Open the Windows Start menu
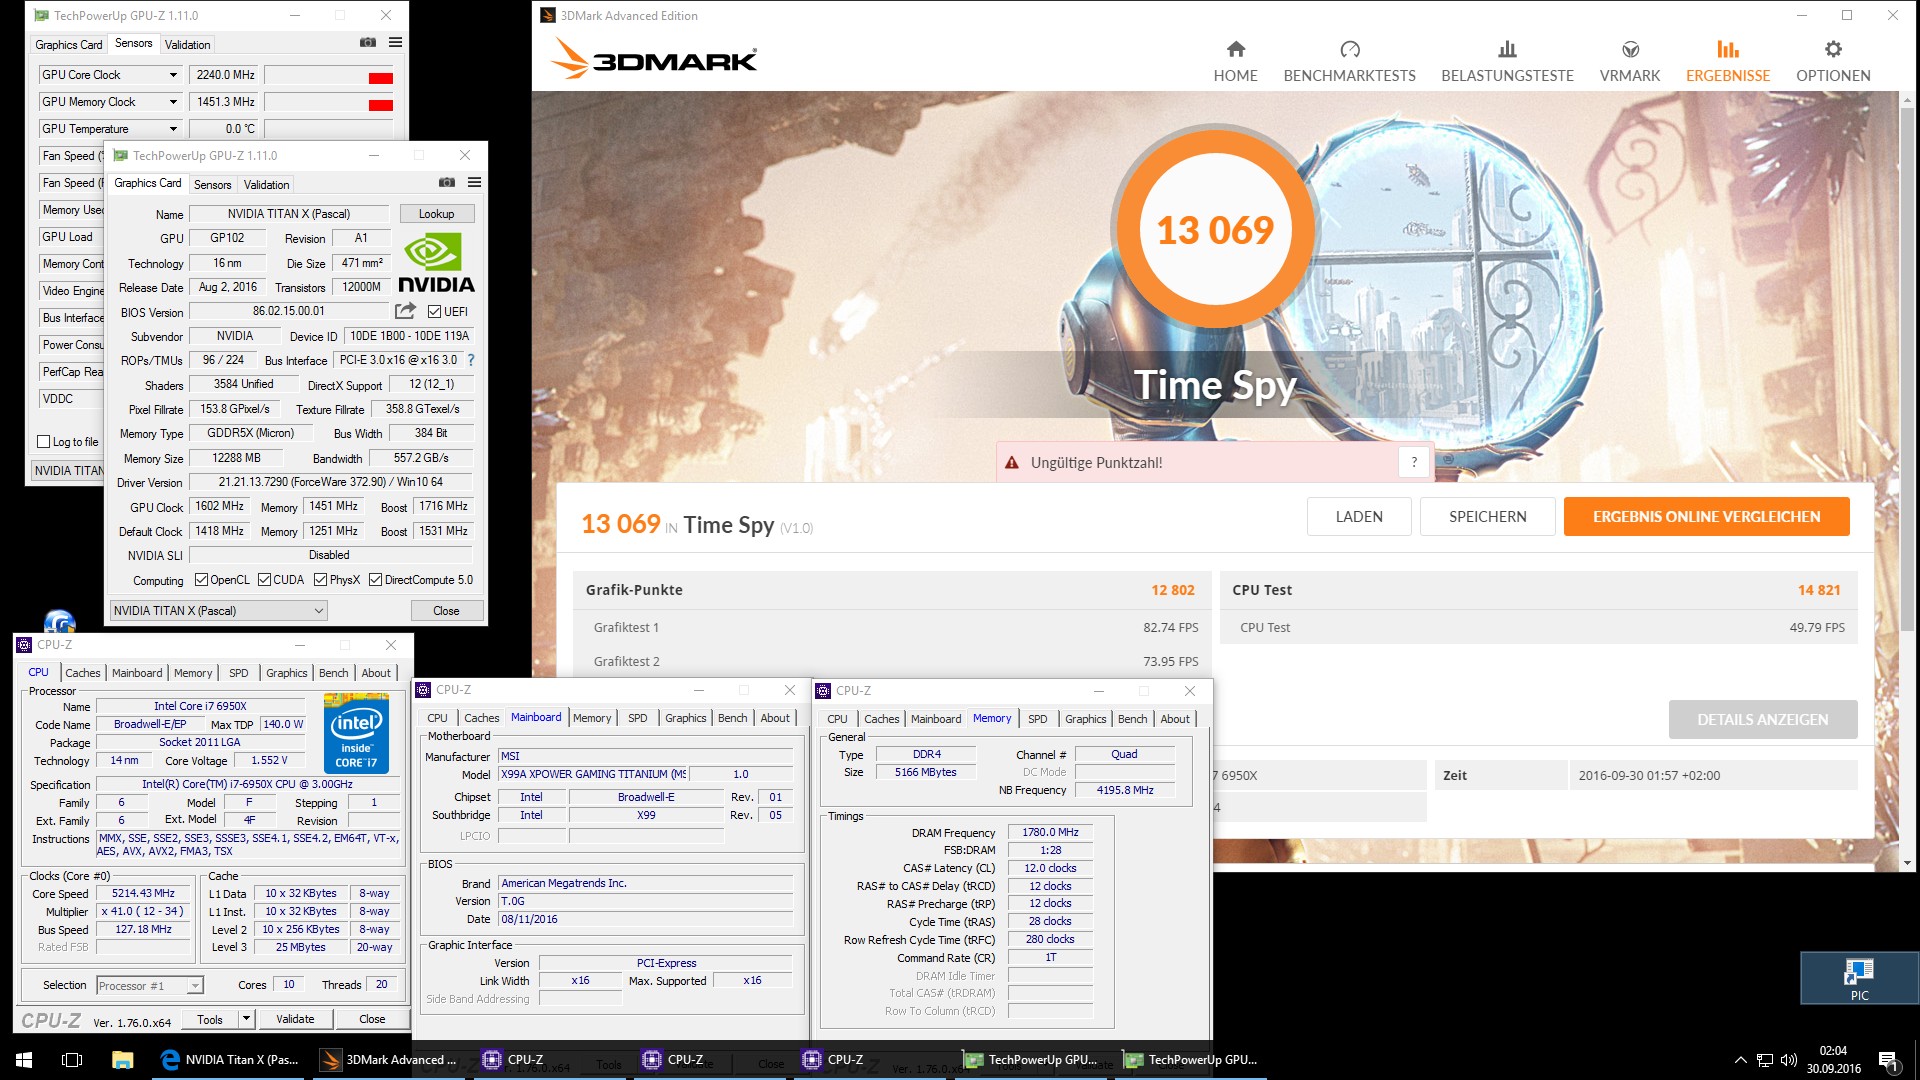Screen dimensions: 1920x1080 pyautogui.click(x=24, y=1060)
